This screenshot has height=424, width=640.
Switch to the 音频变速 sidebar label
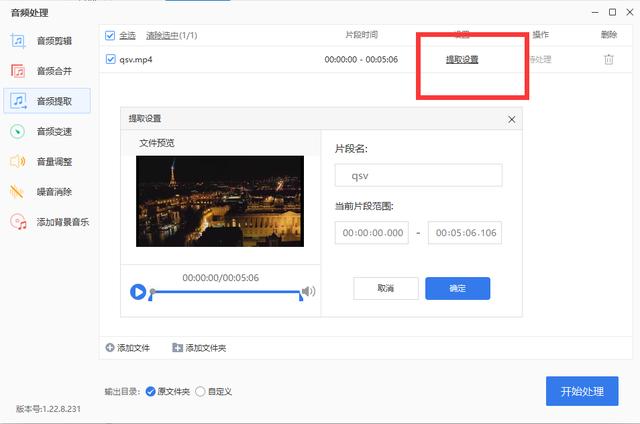(x=54, y=131)
